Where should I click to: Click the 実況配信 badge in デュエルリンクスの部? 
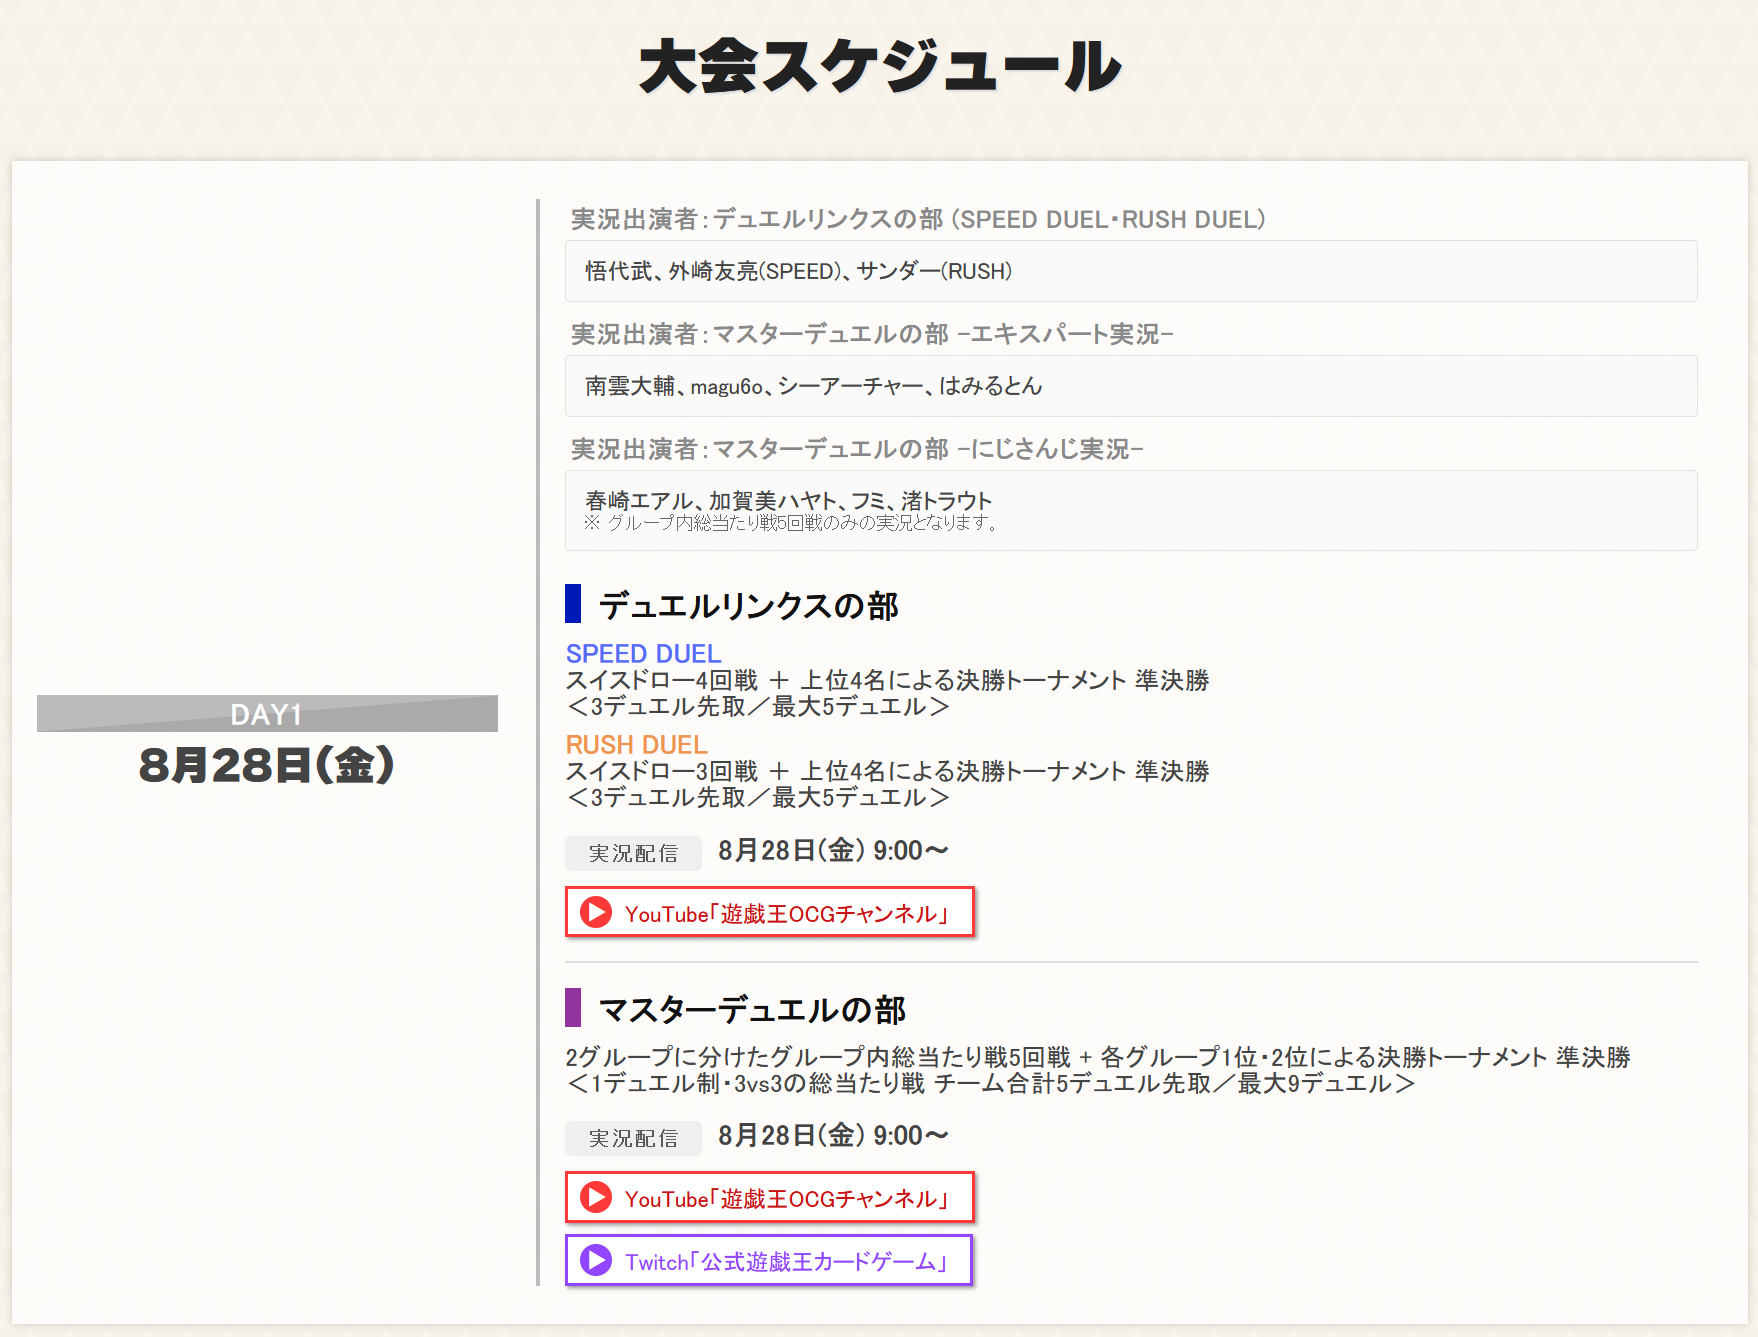point(633,853)
